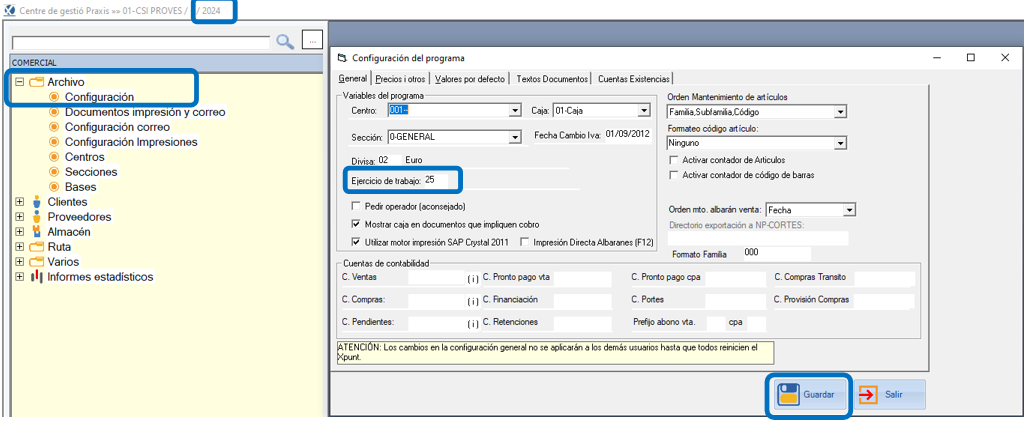The width and height of the screenshot is (1030, 425).
Task: Open Orden Mantenimiento de artículos dropdown
Action: 840,112
